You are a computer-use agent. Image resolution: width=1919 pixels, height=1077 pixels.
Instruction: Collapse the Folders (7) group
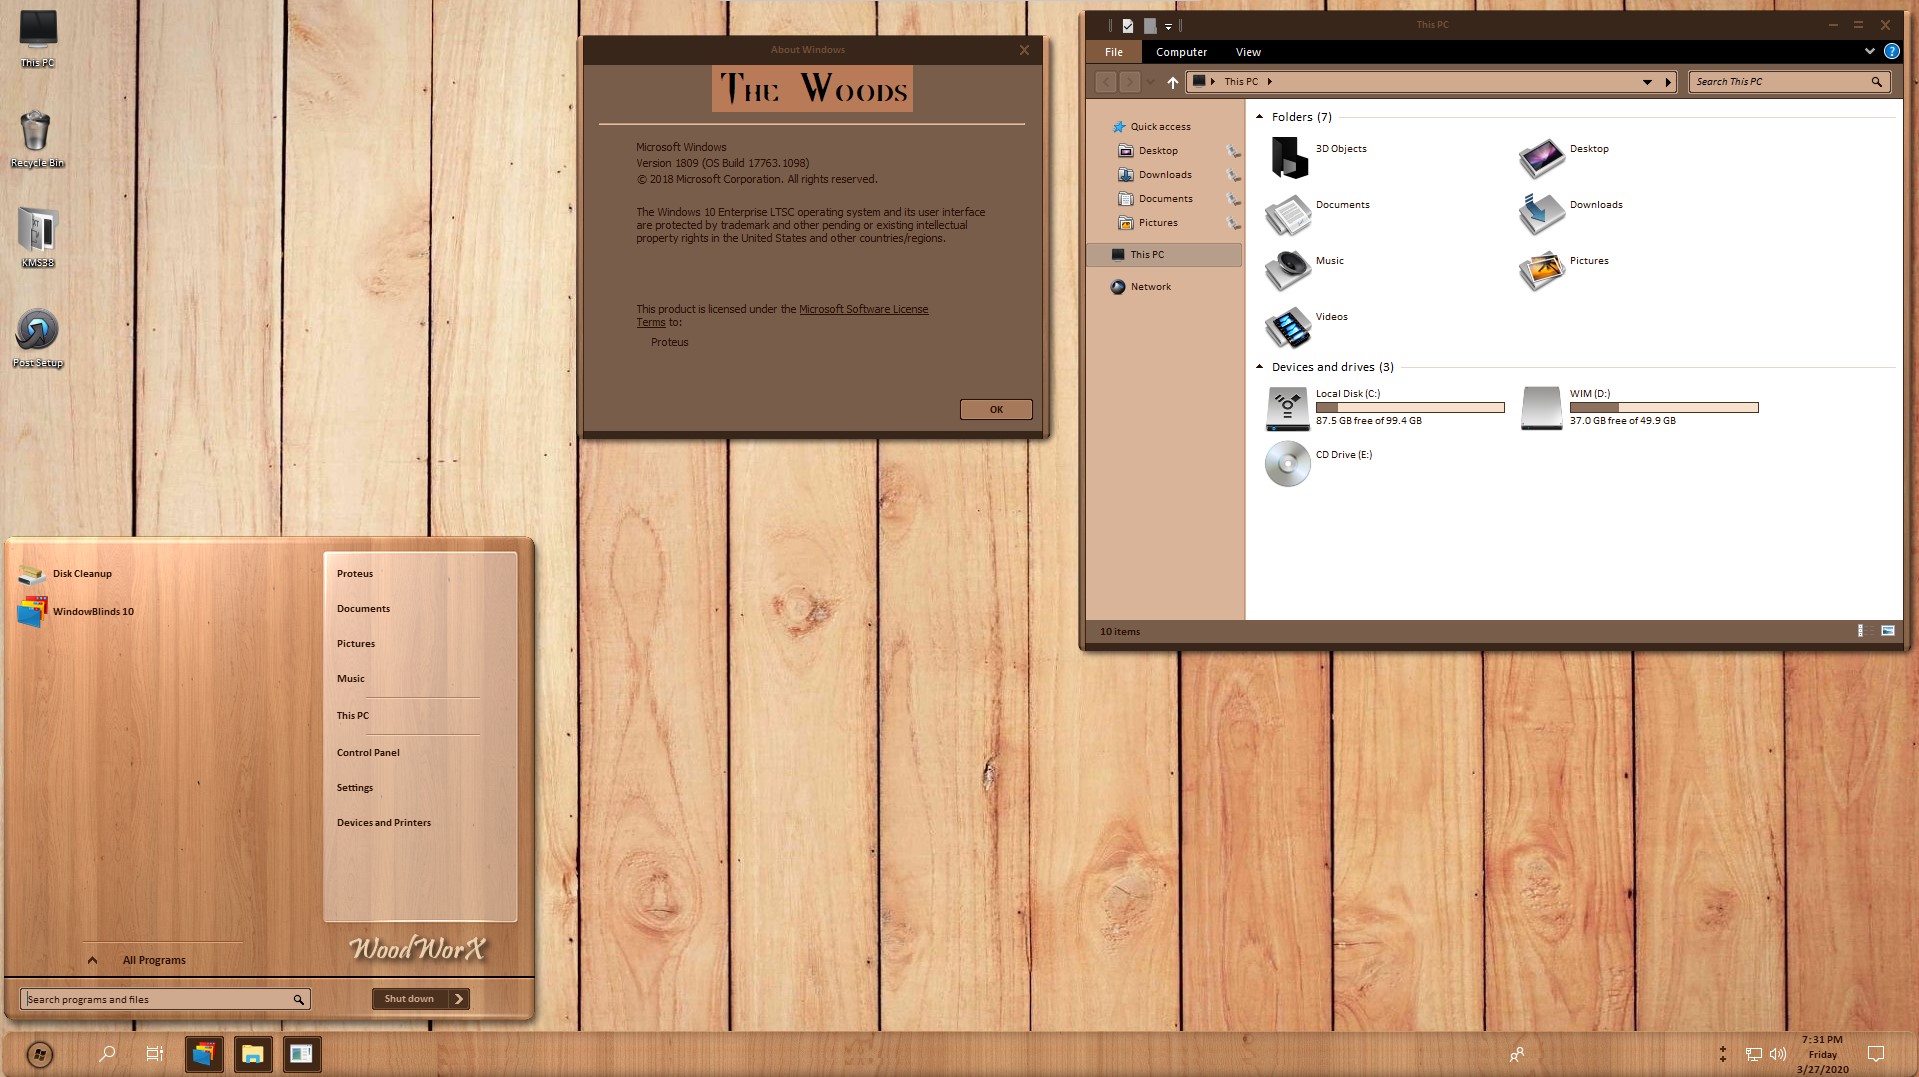1260,117
